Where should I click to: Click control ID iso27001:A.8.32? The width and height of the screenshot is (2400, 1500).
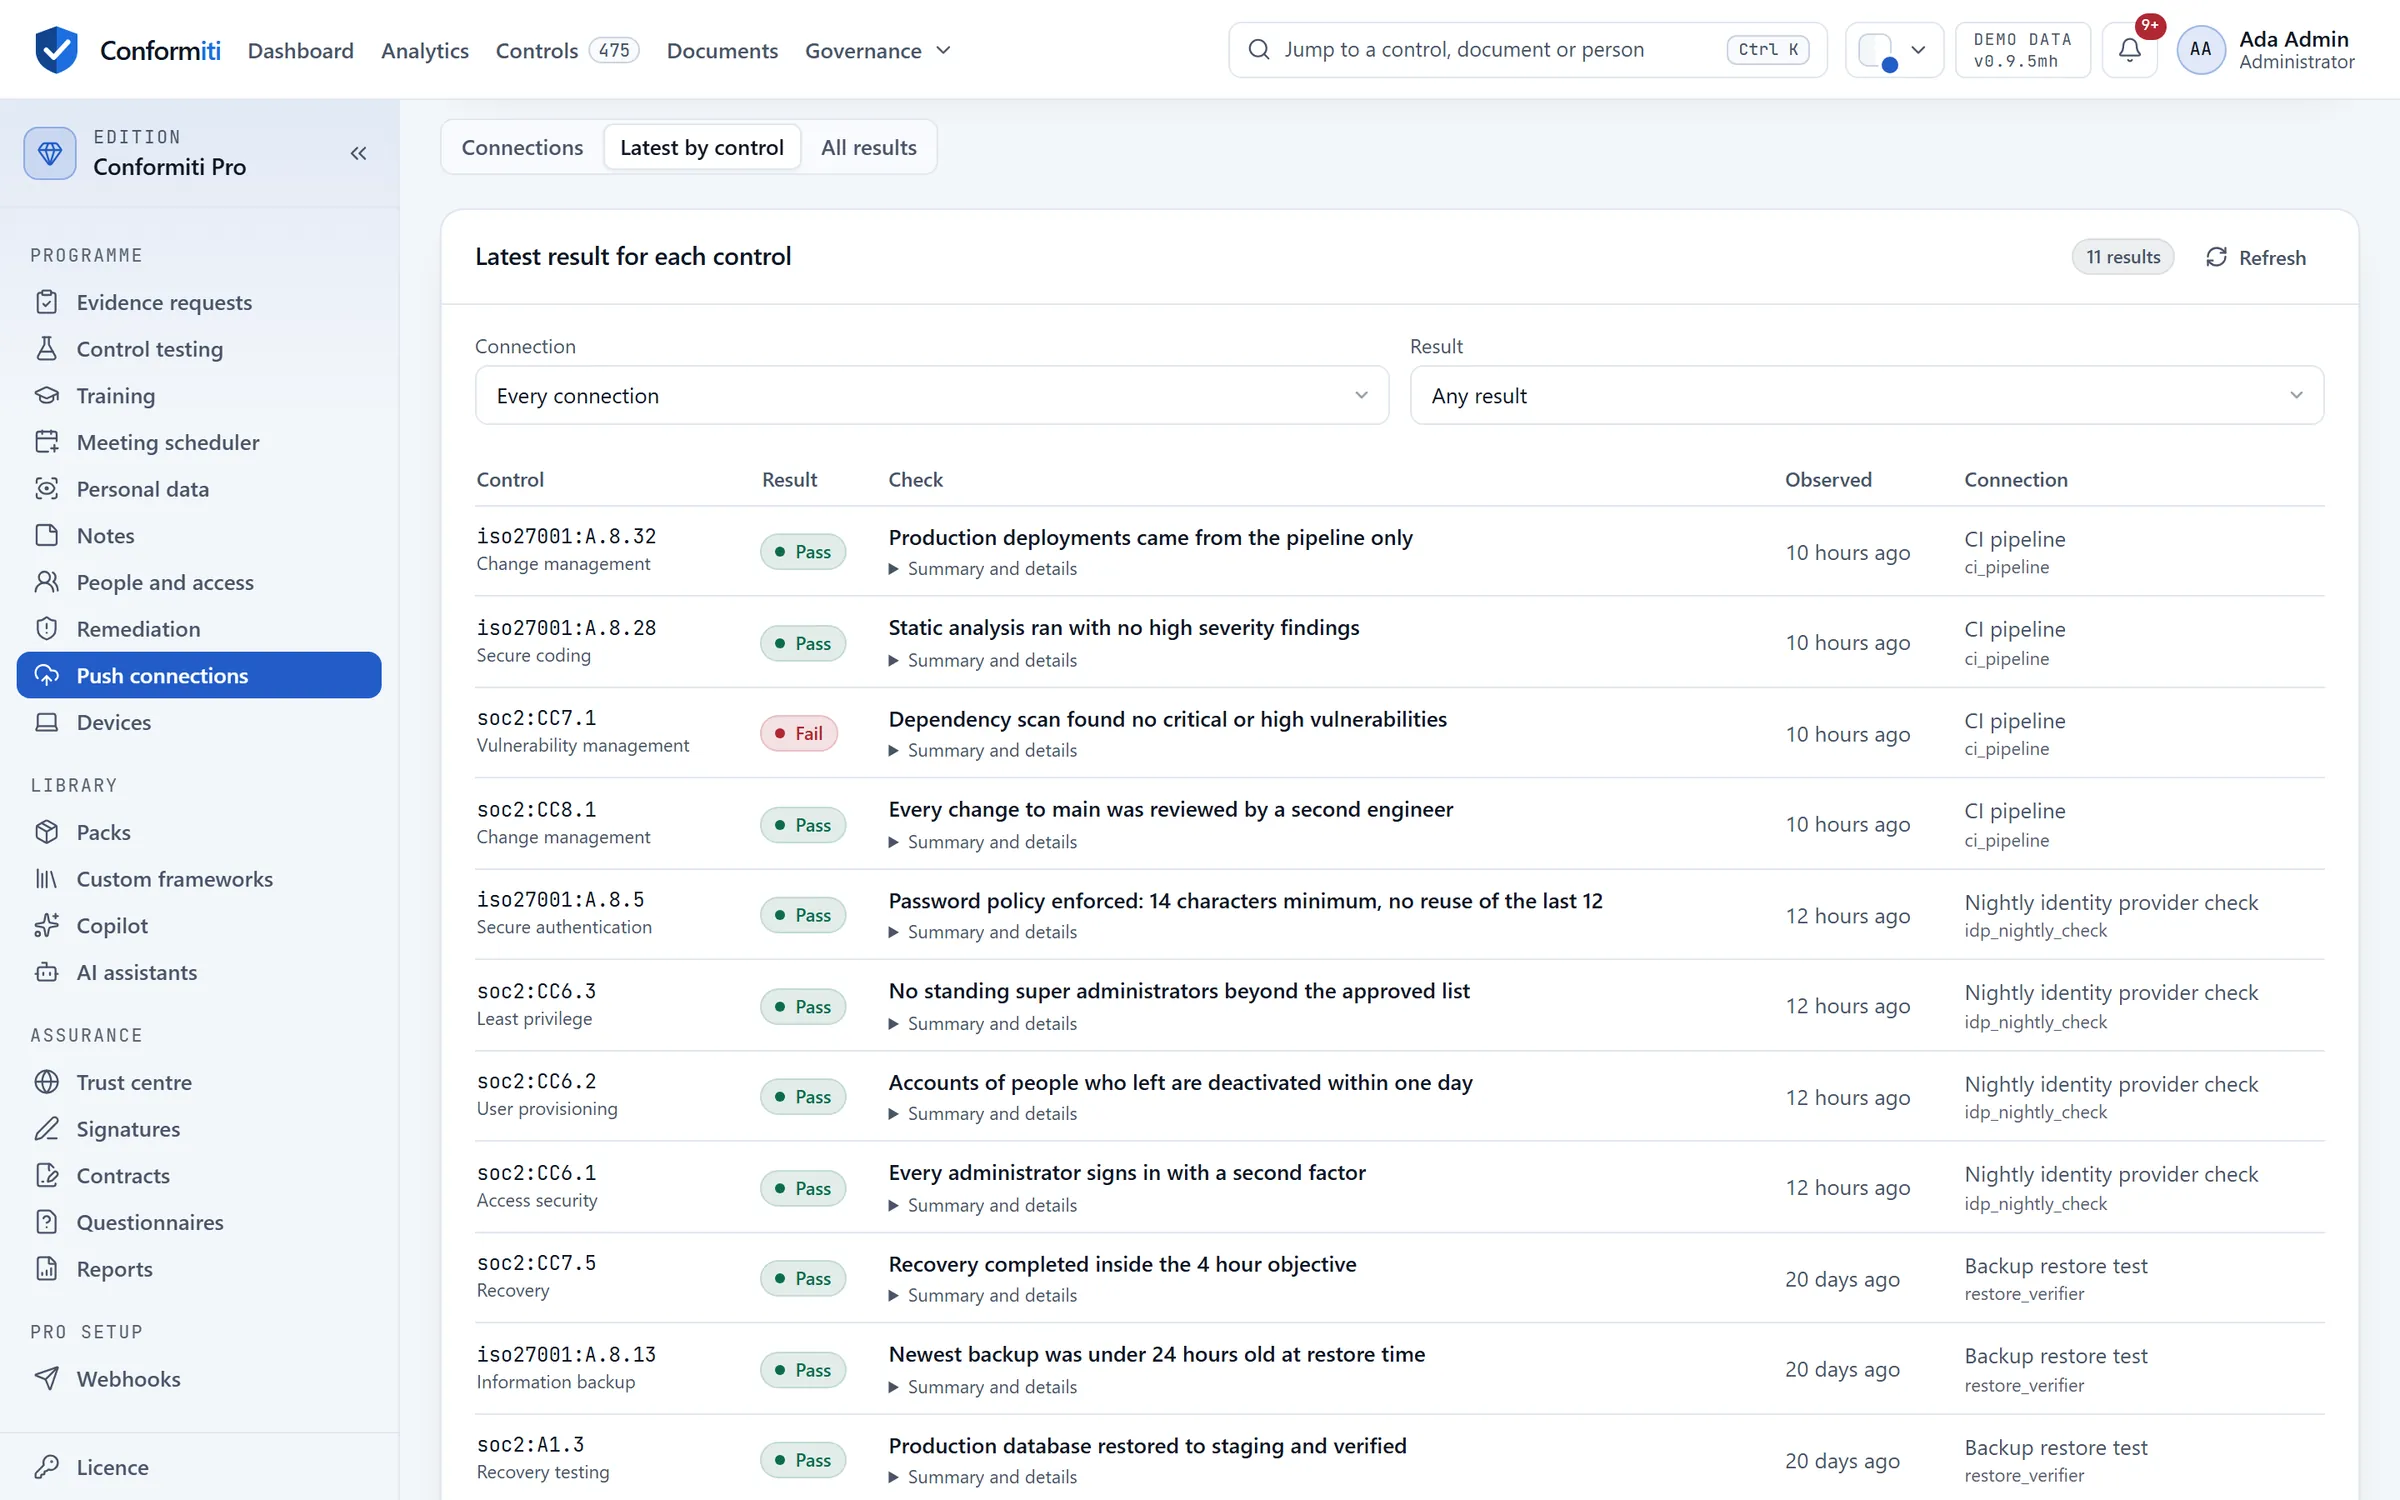tap(566, 537)
